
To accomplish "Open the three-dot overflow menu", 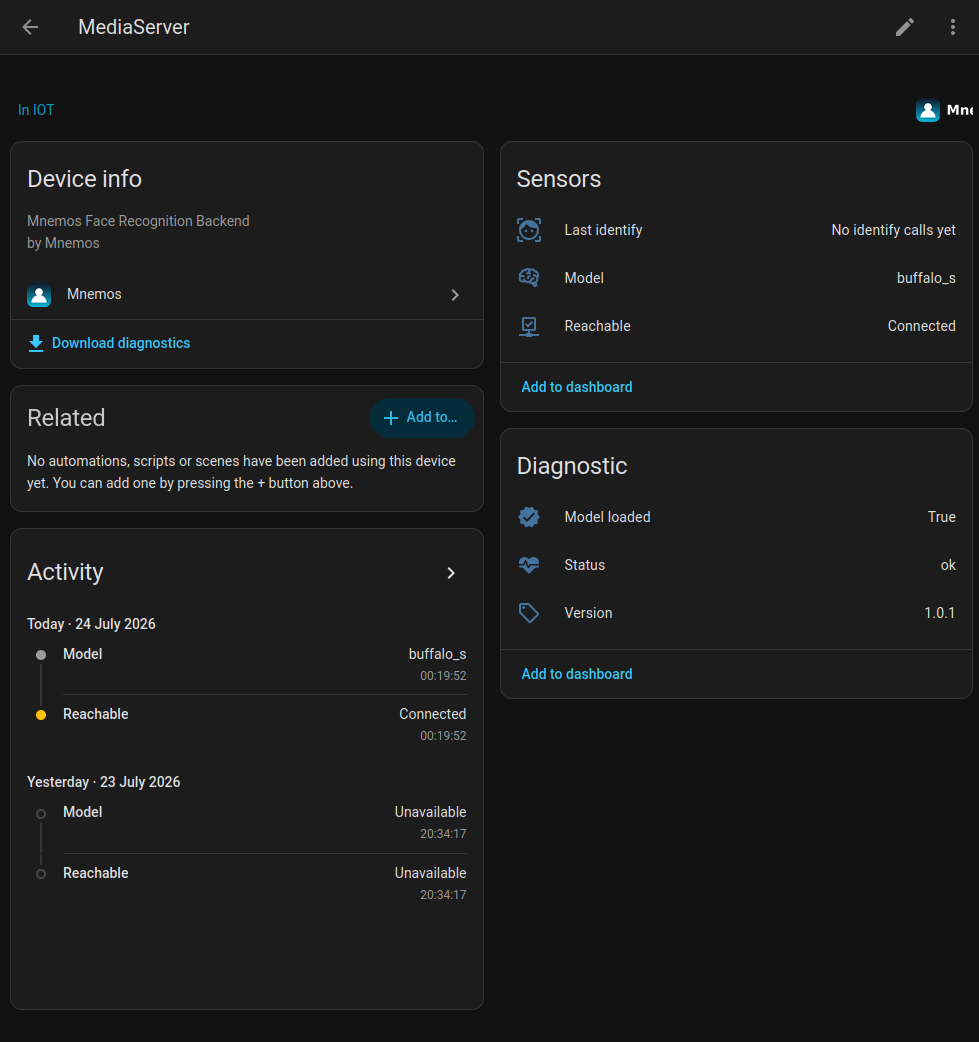I will 952,27.
